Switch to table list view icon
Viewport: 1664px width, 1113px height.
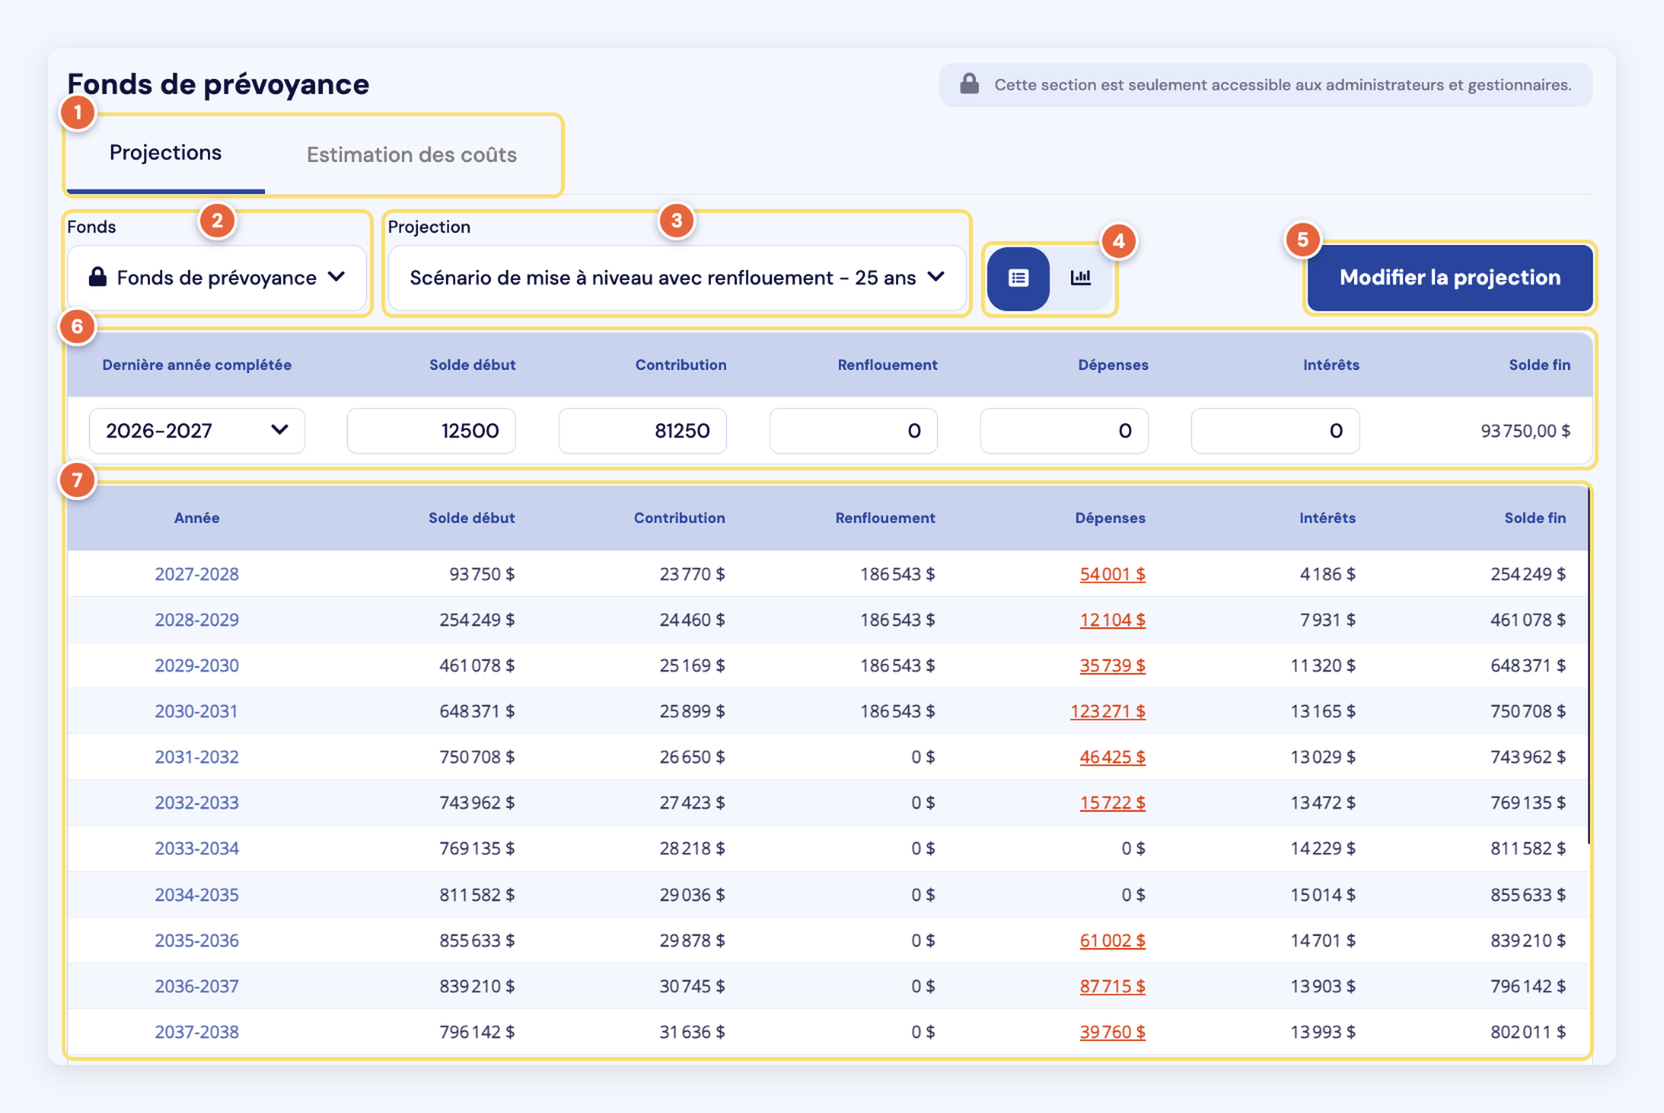point(1018,278)
